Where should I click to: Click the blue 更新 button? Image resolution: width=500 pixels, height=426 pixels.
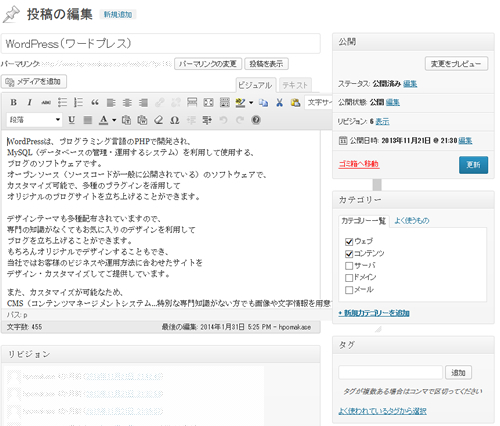point(473,165)
